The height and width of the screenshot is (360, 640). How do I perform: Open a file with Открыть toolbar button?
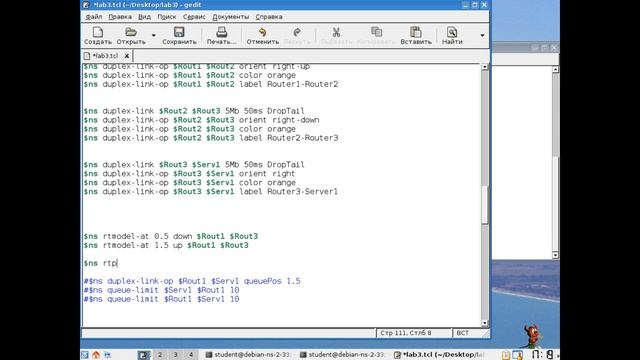tap(131, 36)
